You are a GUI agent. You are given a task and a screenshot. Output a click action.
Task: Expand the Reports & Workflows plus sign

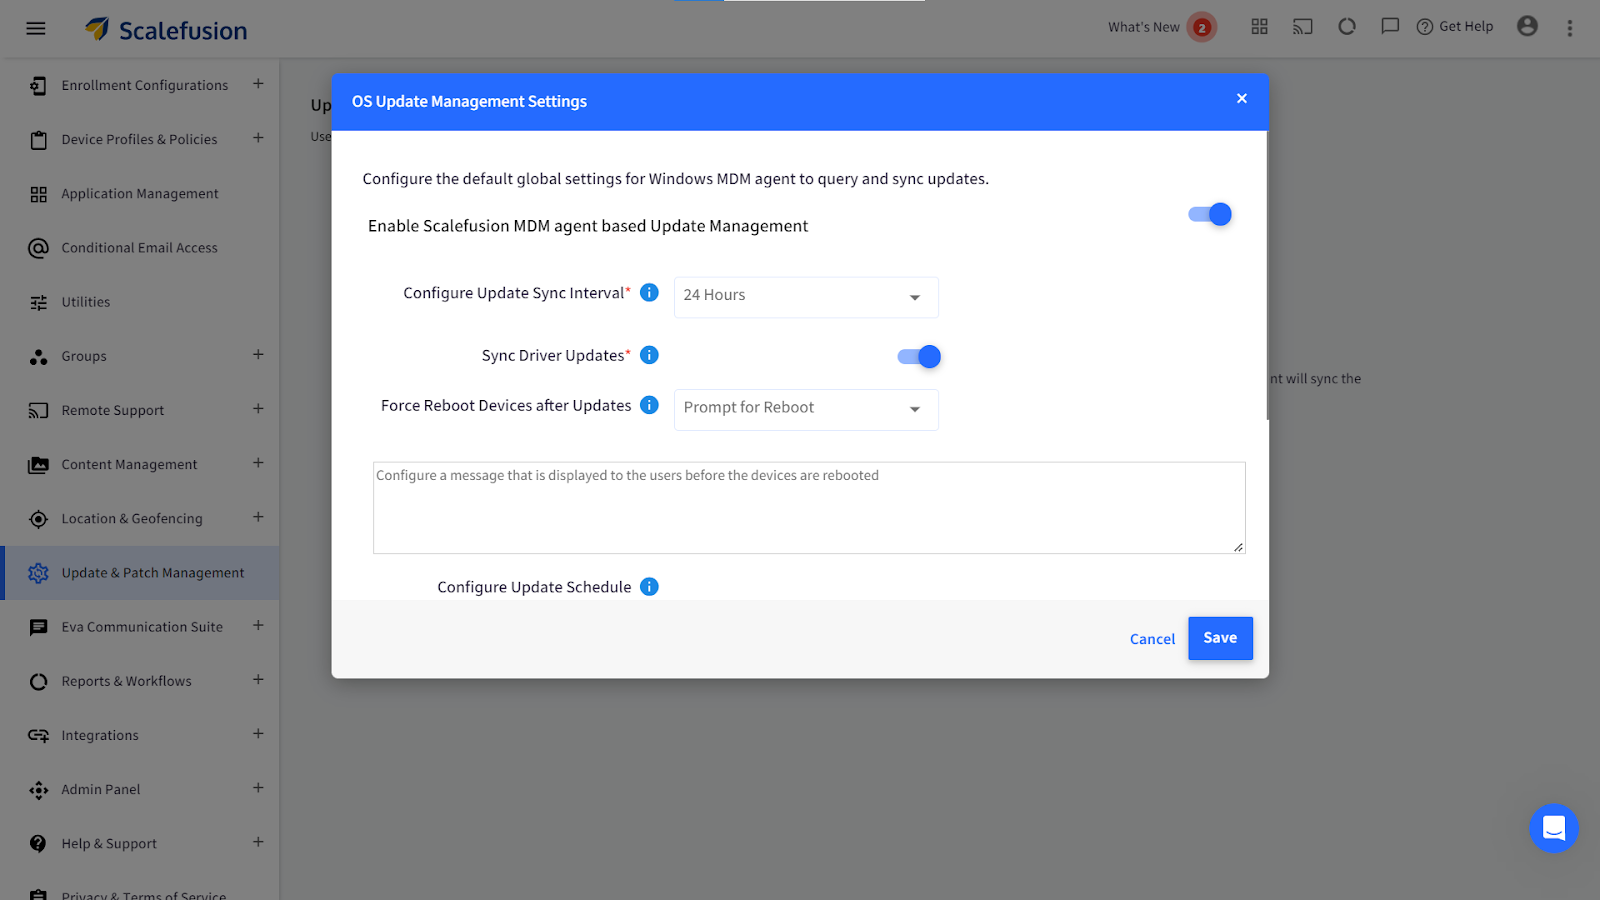tap(258, 680)
